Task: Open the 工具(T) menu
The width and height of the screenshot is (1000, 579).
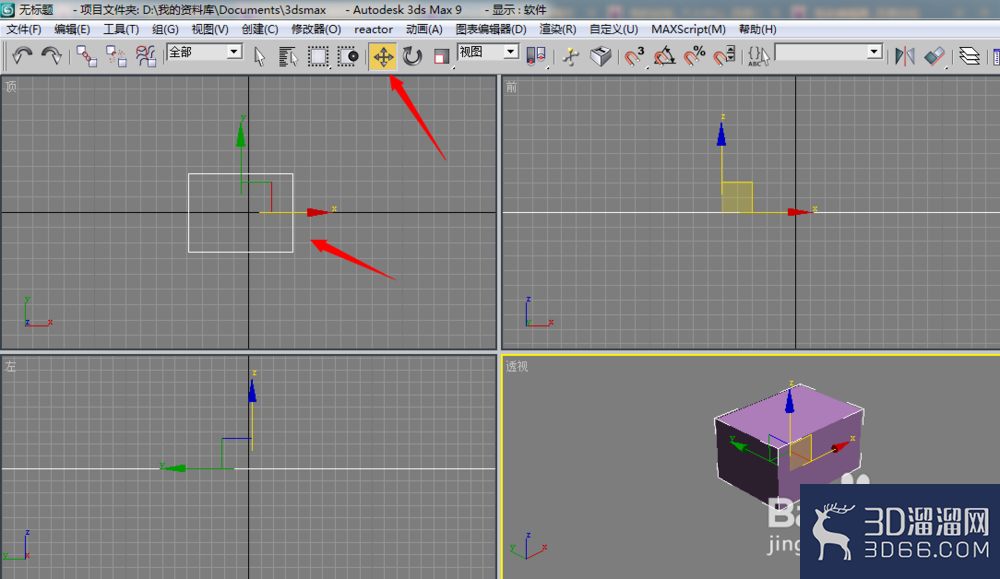Action: [121, 29]
